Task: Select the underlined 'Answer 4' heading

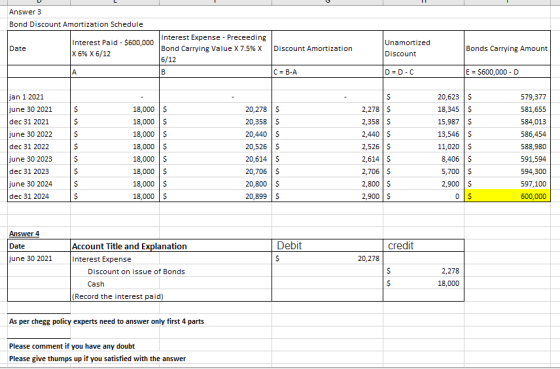Action: [x=24, y=234]
